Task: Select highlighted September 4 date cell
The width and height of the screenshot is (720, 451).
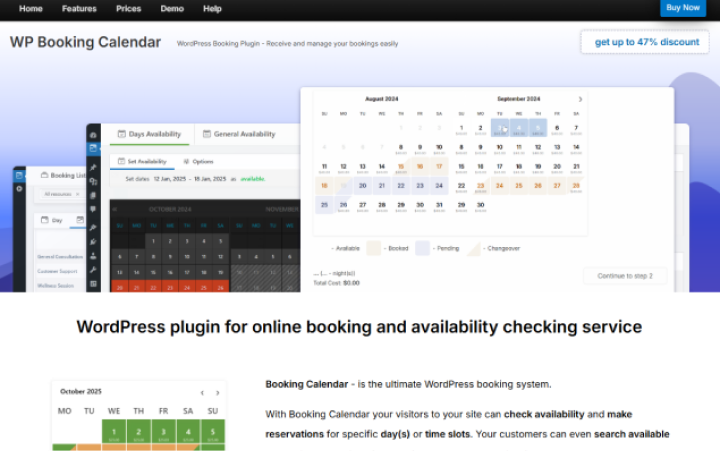Action: coord(519,129)
